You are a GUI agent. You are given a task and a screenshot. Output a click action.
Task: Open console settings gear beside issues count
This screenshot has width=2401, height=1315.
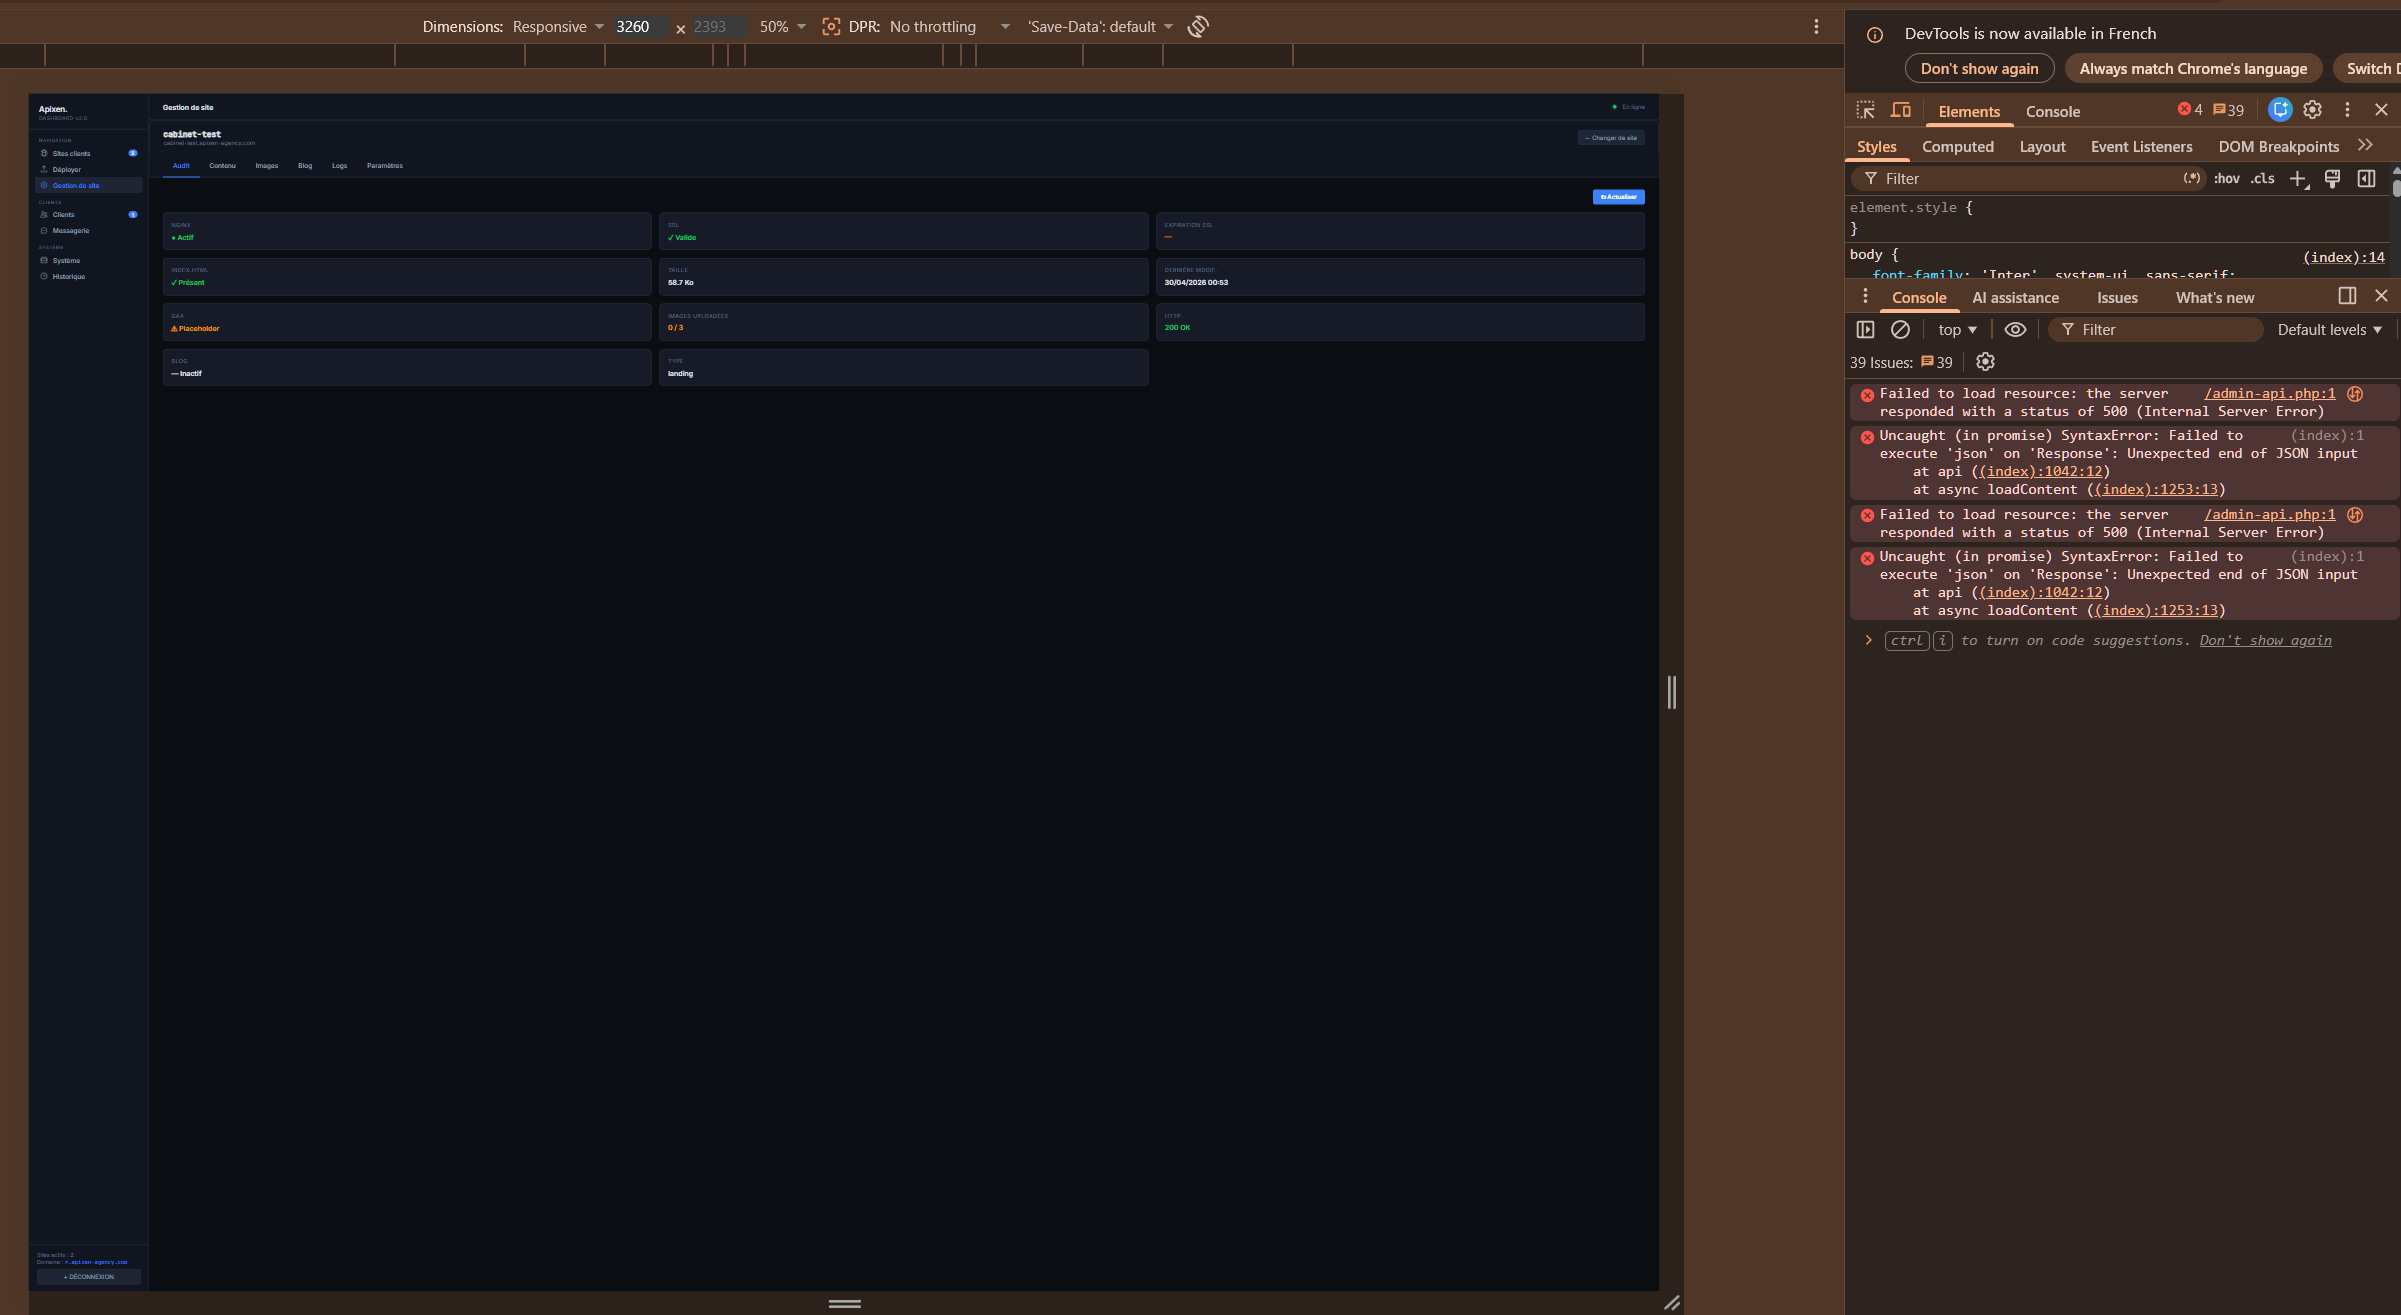tap(1985, 362)
